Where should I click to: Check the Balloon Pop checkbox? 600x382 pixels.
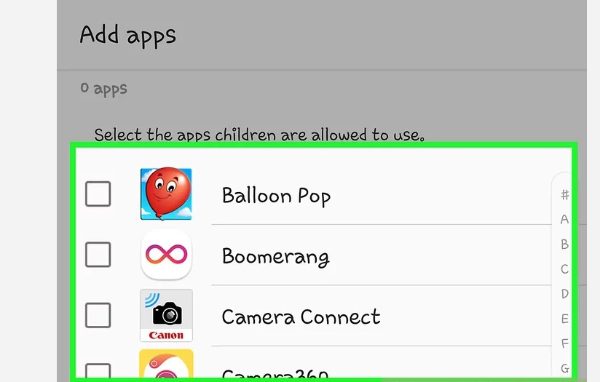coord(98,194)
